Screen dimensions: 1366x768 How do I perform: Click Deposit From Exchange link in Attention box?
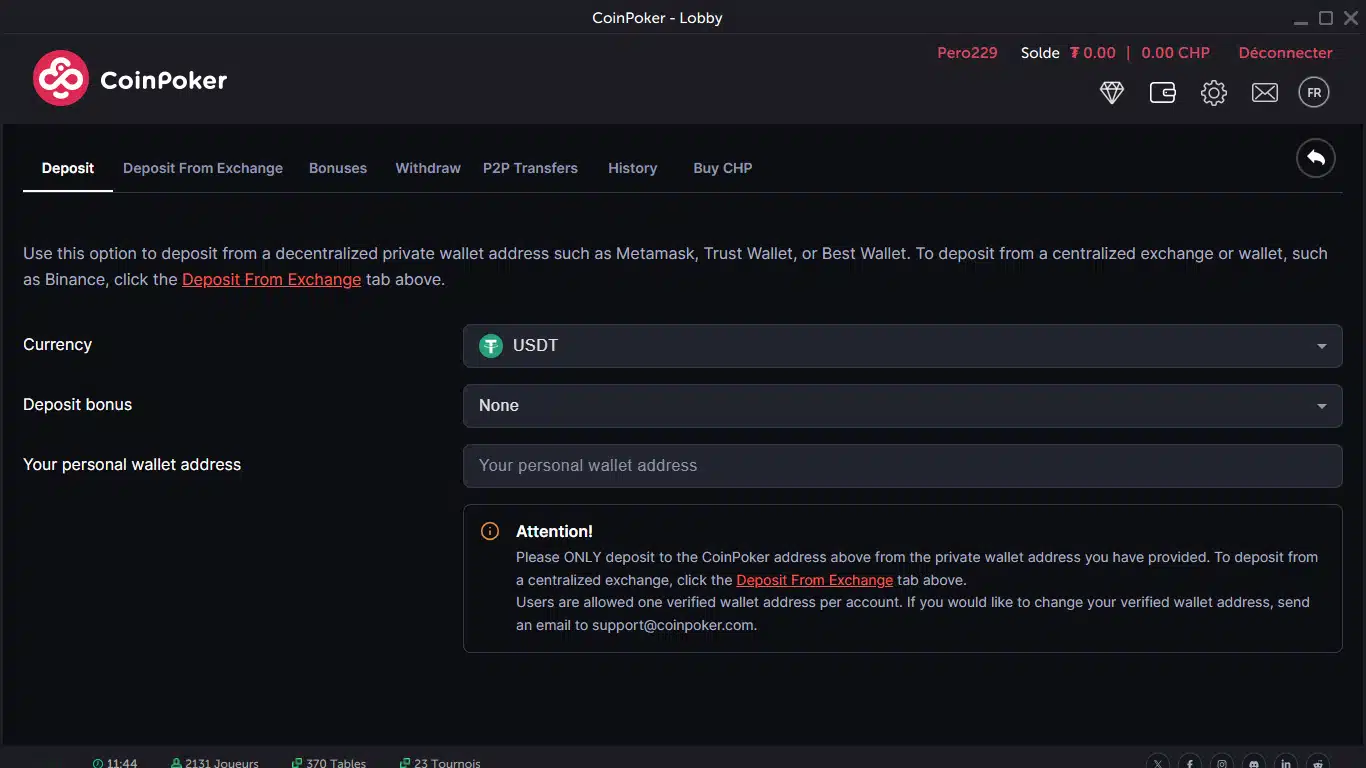point(814,580)
